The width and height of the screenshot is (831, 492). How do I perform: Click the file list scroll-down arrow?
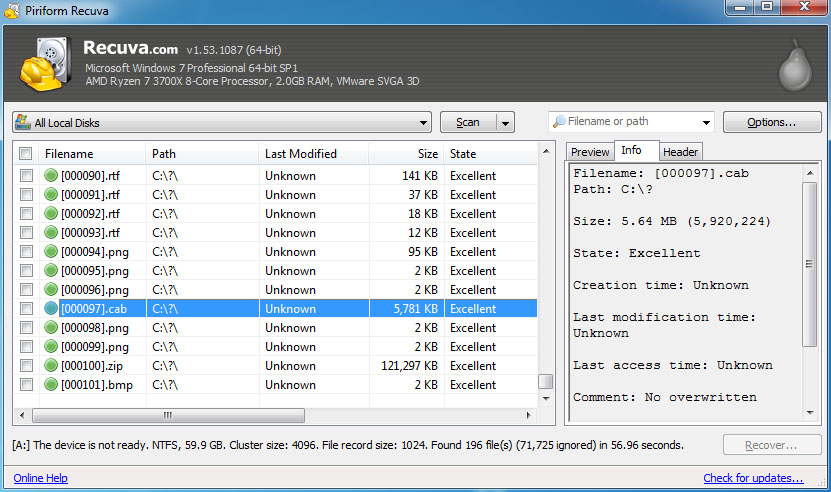click(546, 398)
